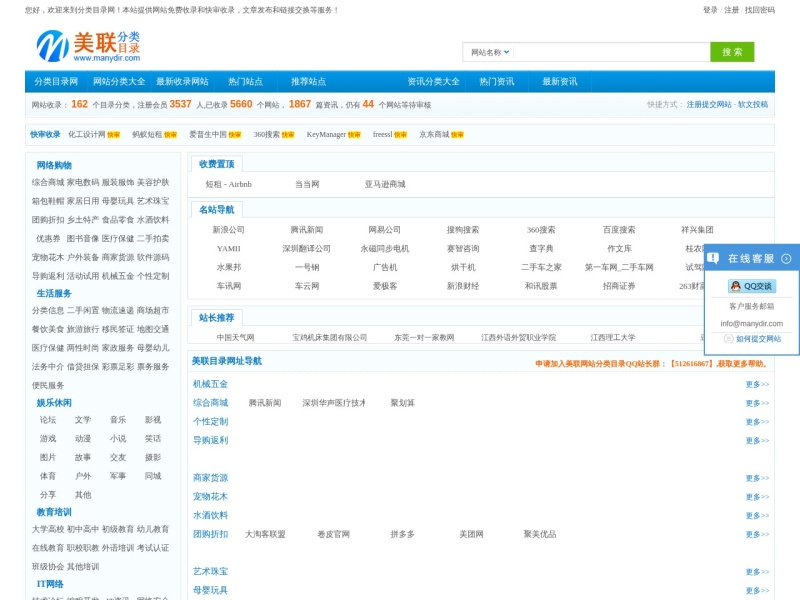800x600 pixels.
Task: Open the 旅游旅行 sidebar category
Action: [x=83, y=330]
